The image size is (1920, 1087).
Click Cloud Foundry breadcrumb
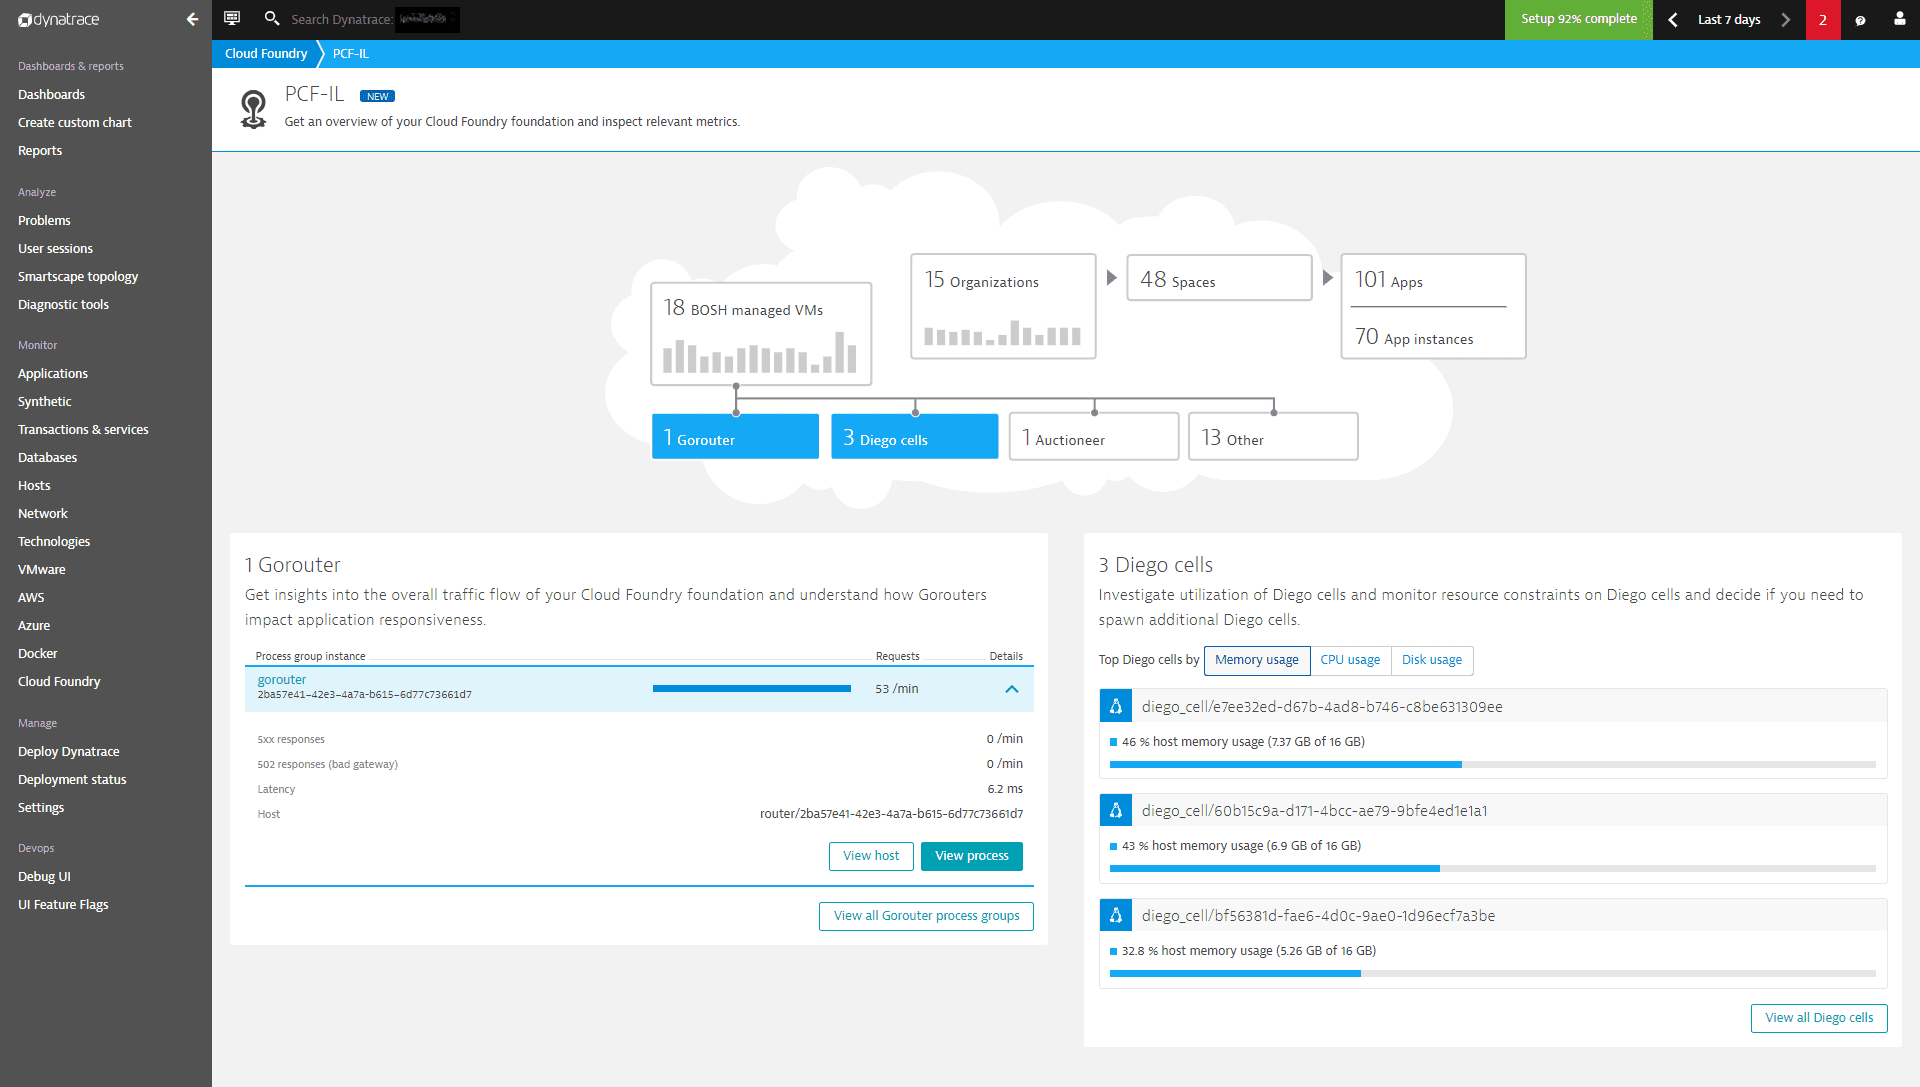pos(266,54)
